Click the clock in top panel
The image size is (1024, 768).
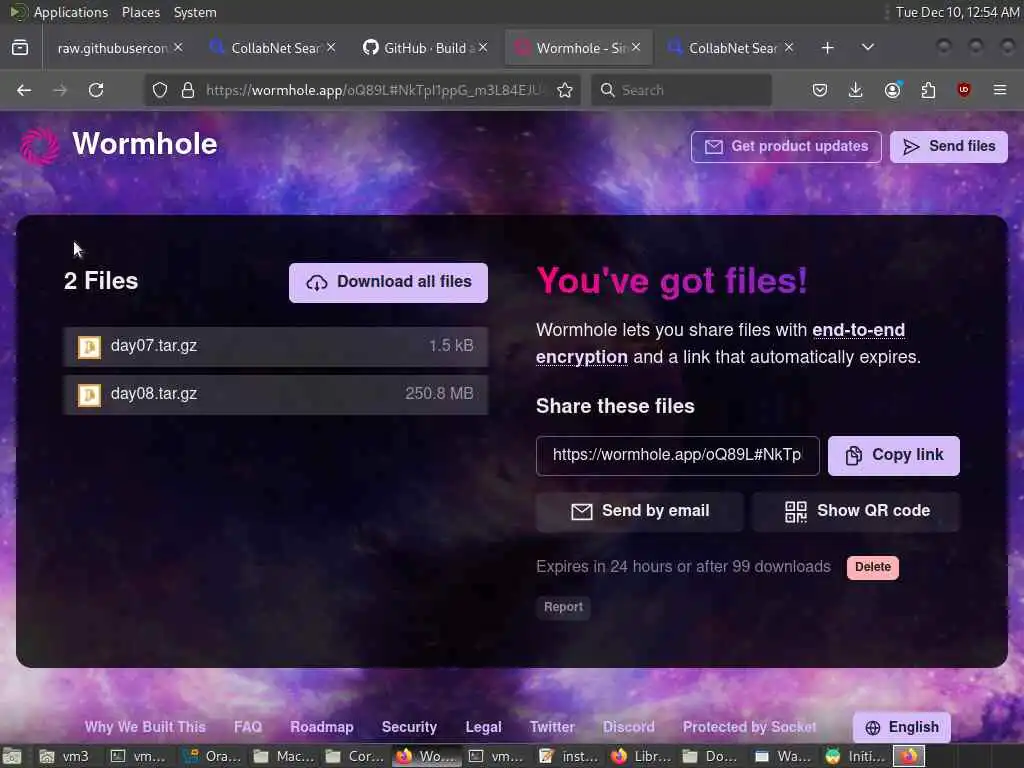(957, 12)
